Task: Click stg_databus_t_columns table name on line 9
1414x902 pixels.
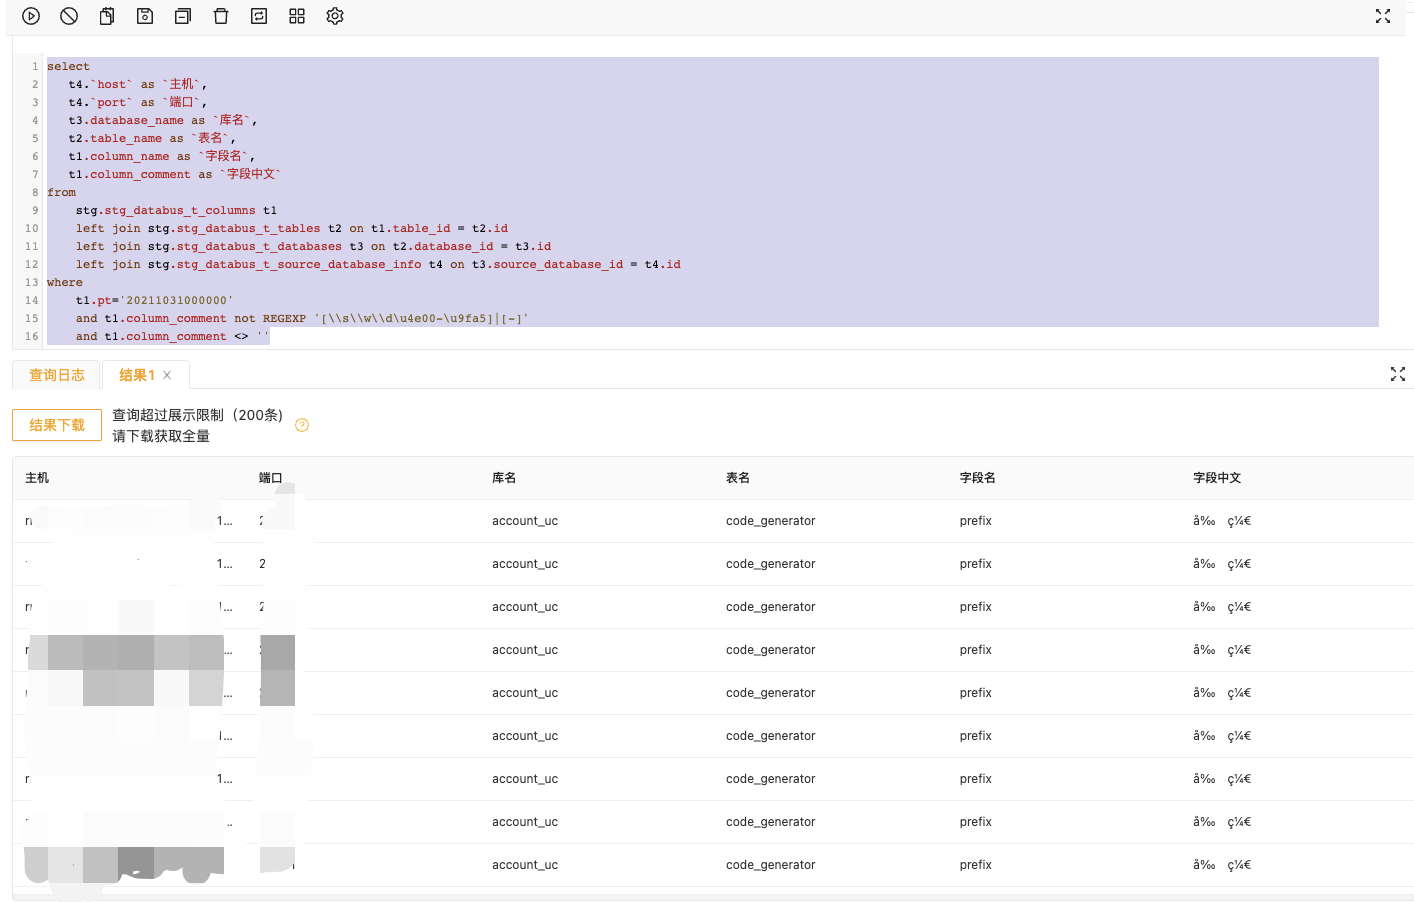Action: (180, 210)
